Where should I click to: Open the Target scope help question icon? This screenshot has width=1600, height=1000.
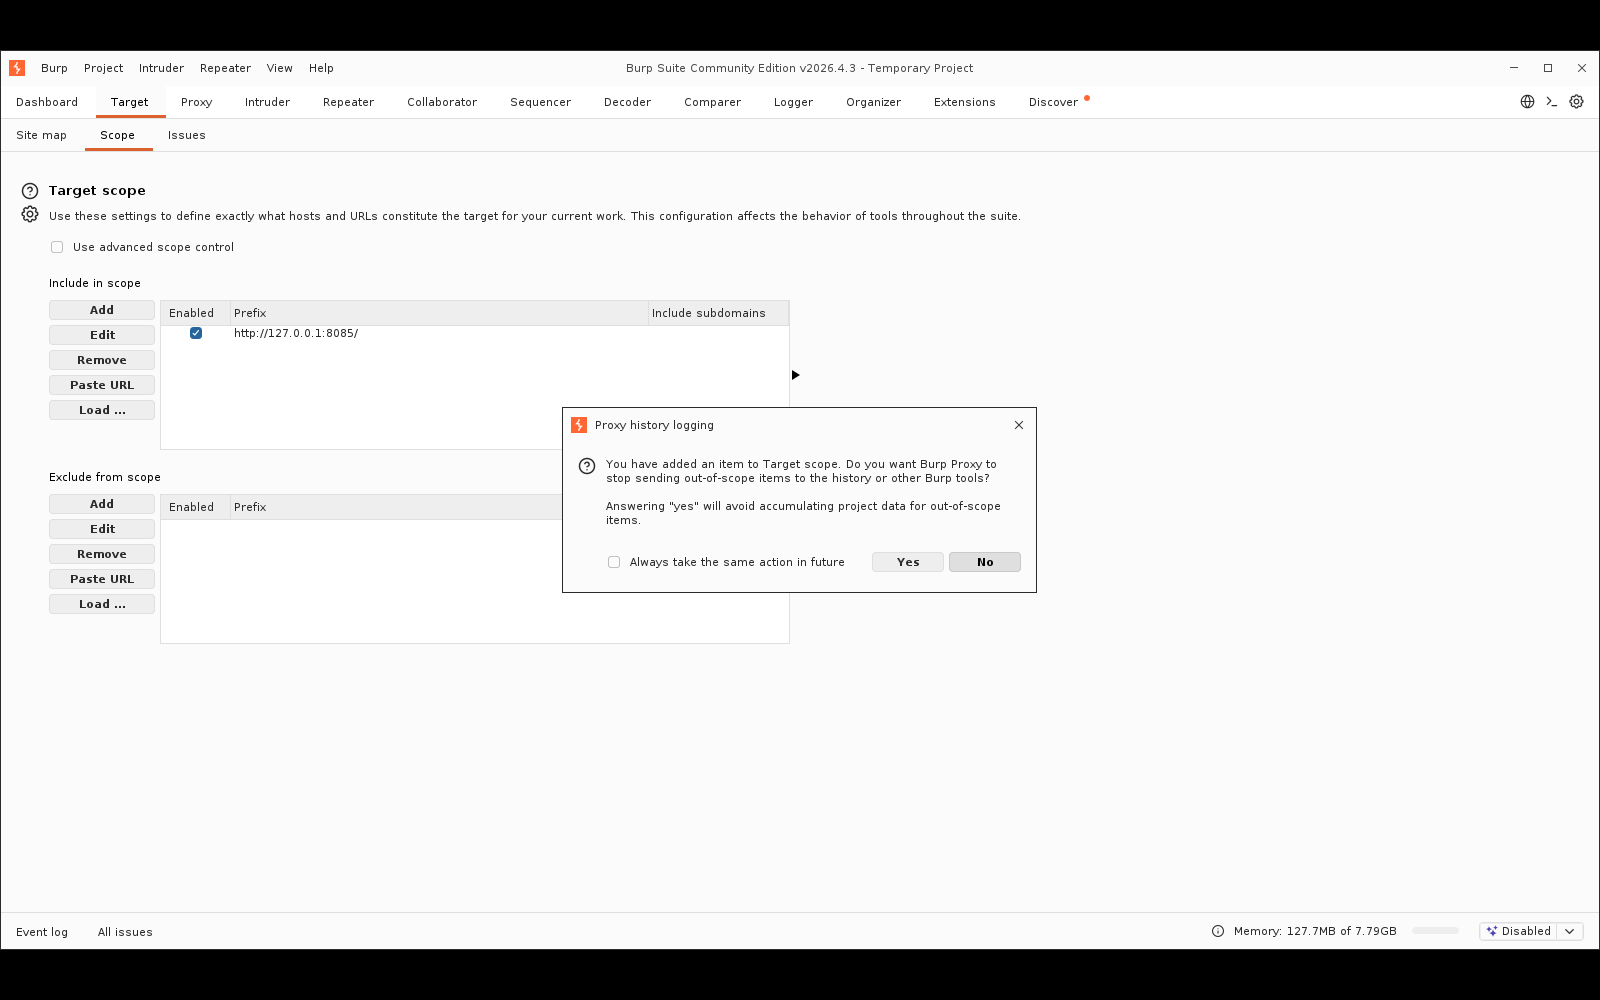30,191
